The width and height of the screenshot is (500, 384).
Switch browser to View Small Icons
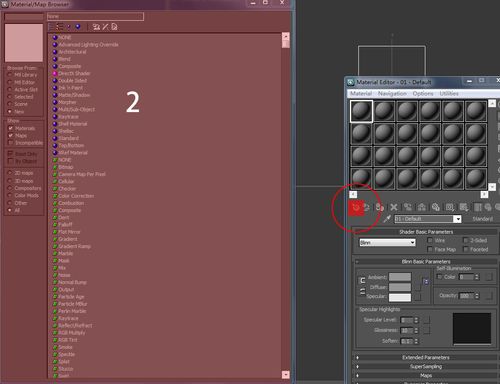click(x=69, y=27)
